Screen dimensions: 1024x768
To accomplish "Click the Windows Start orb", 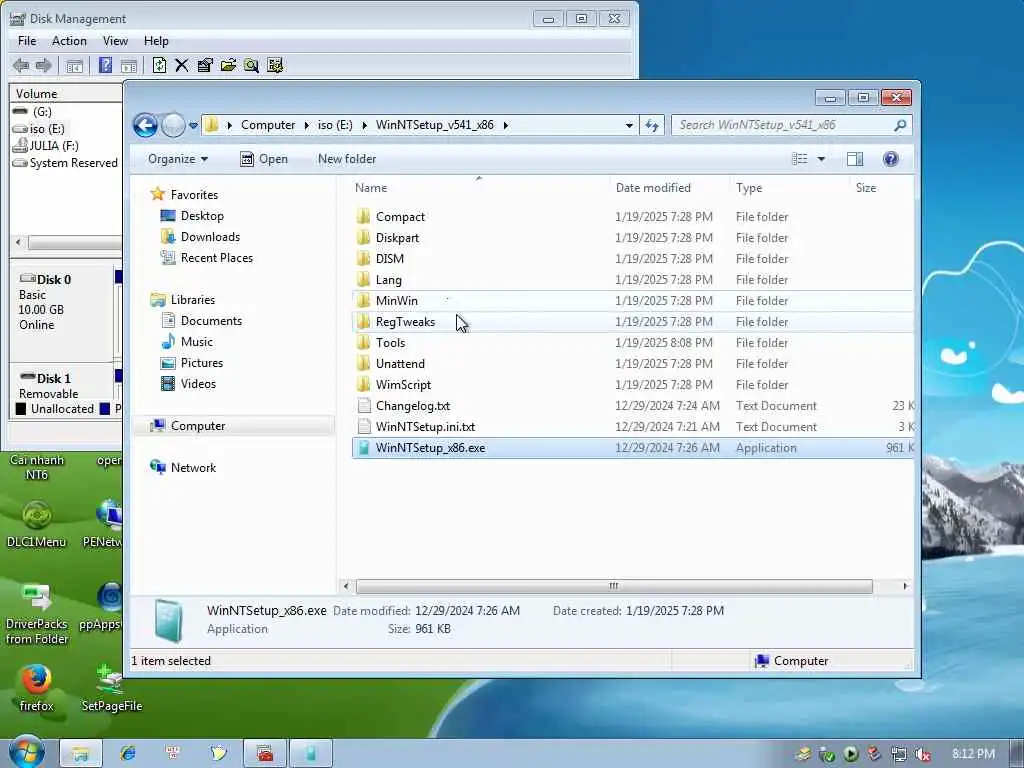I will 27,752.
